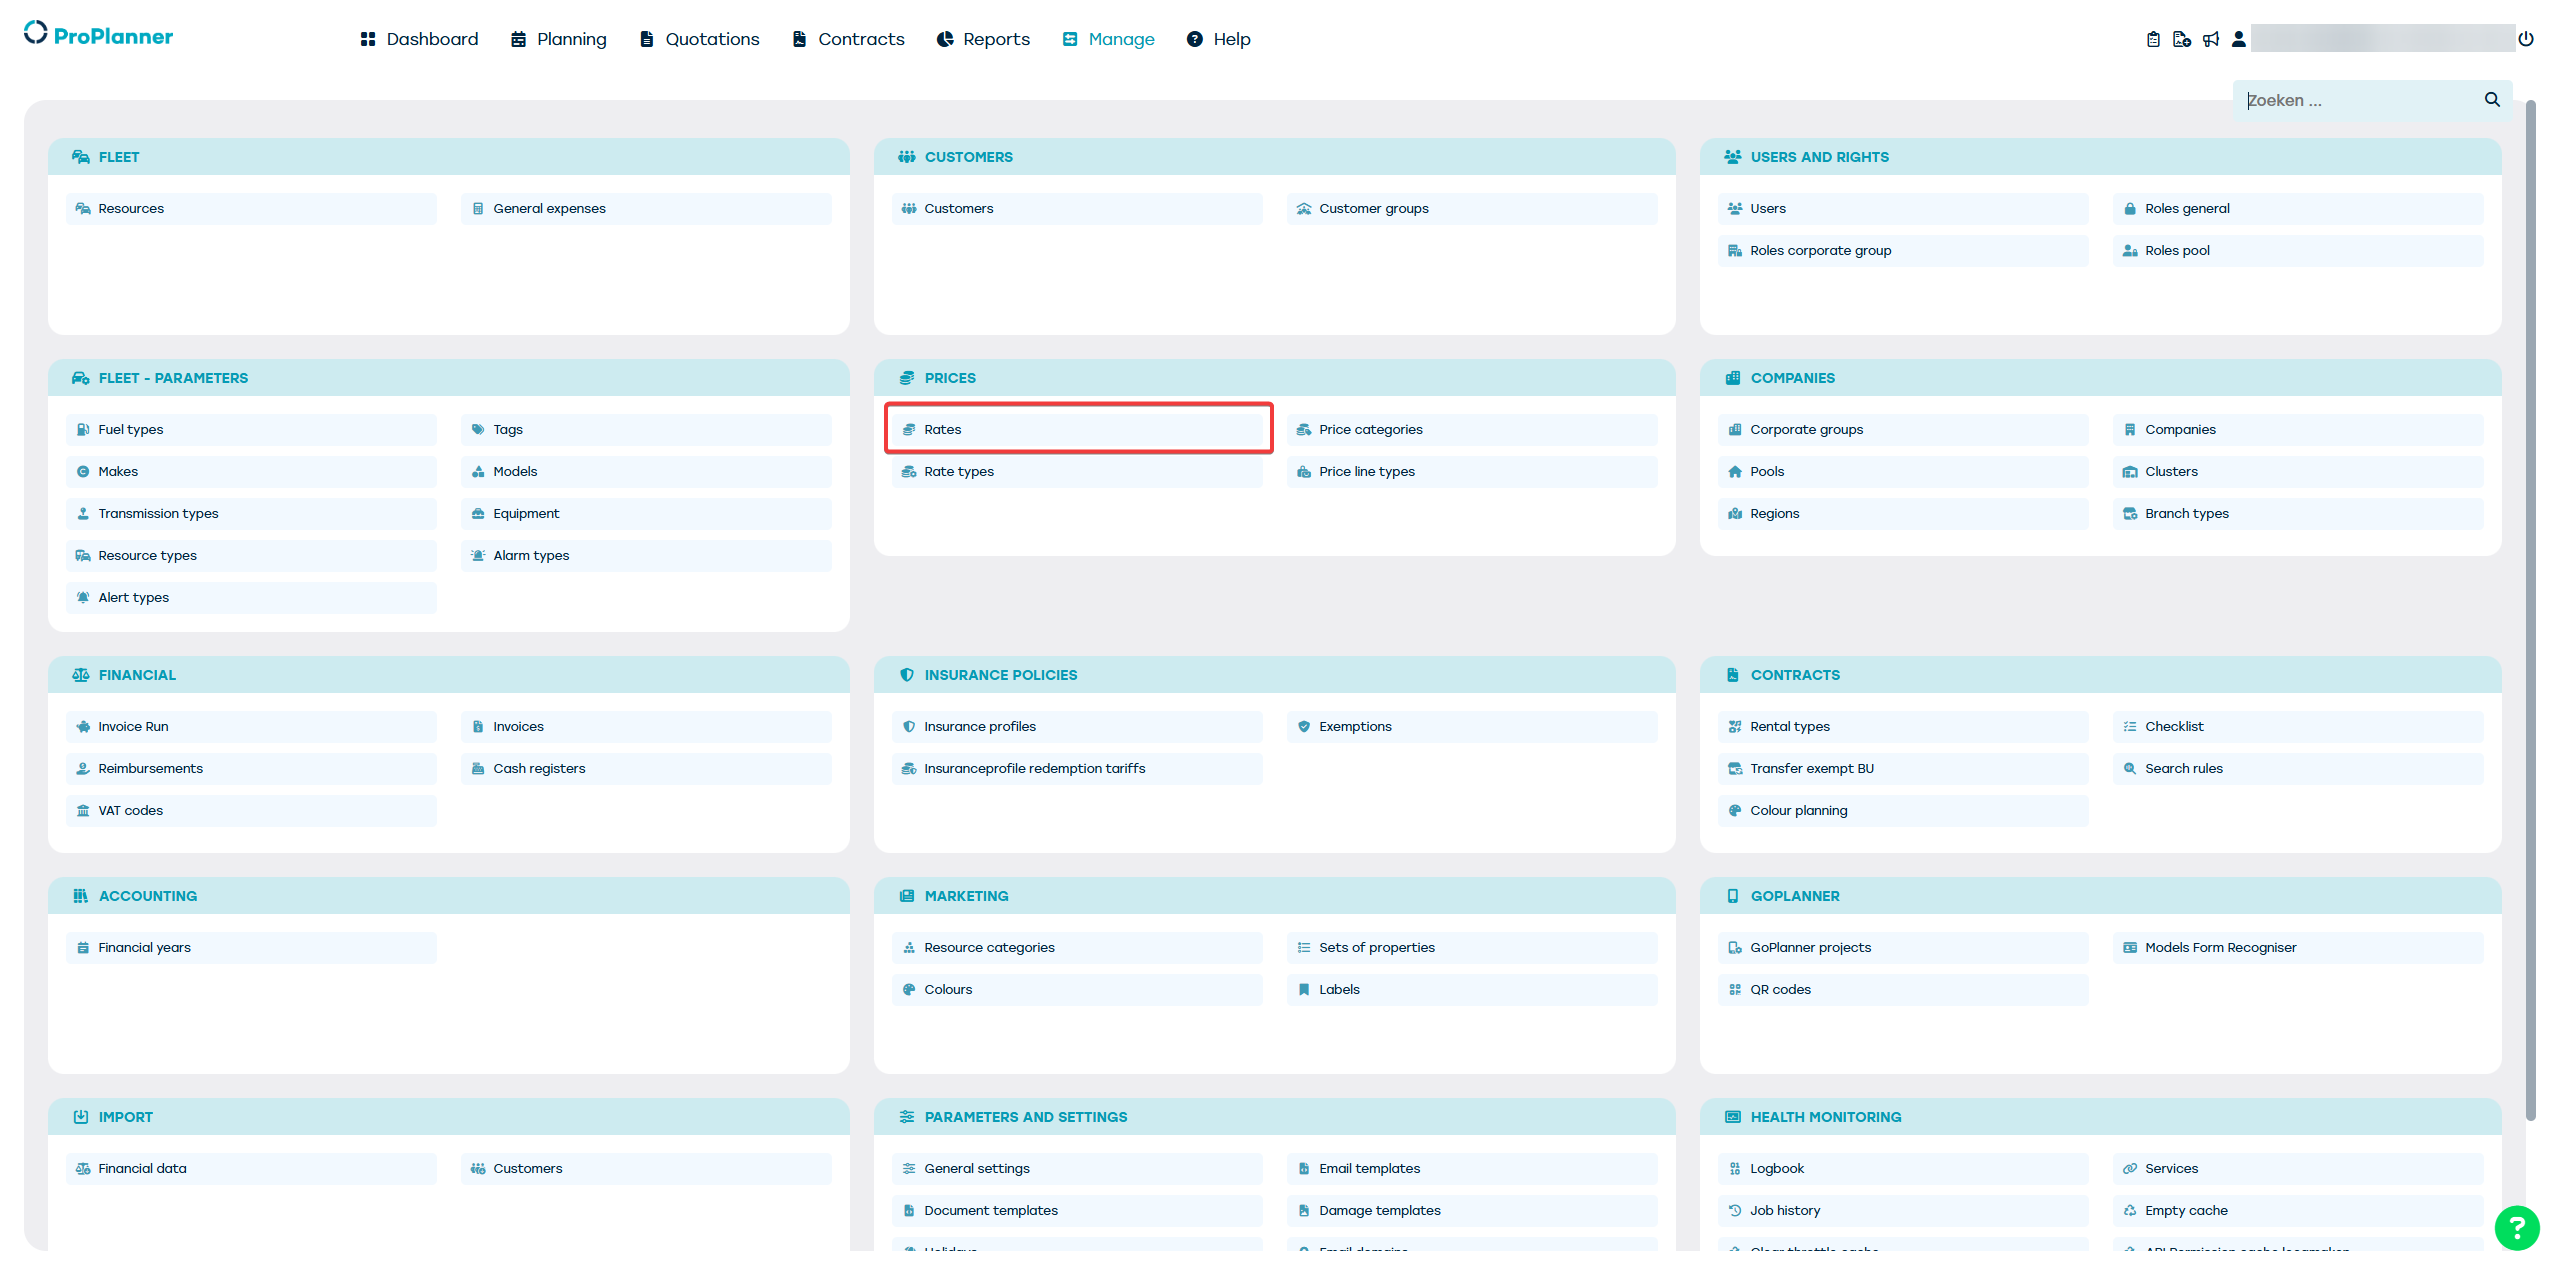Open Resources under Fleet
Screen dimensions: 2560x1271
tap(131, 208)
